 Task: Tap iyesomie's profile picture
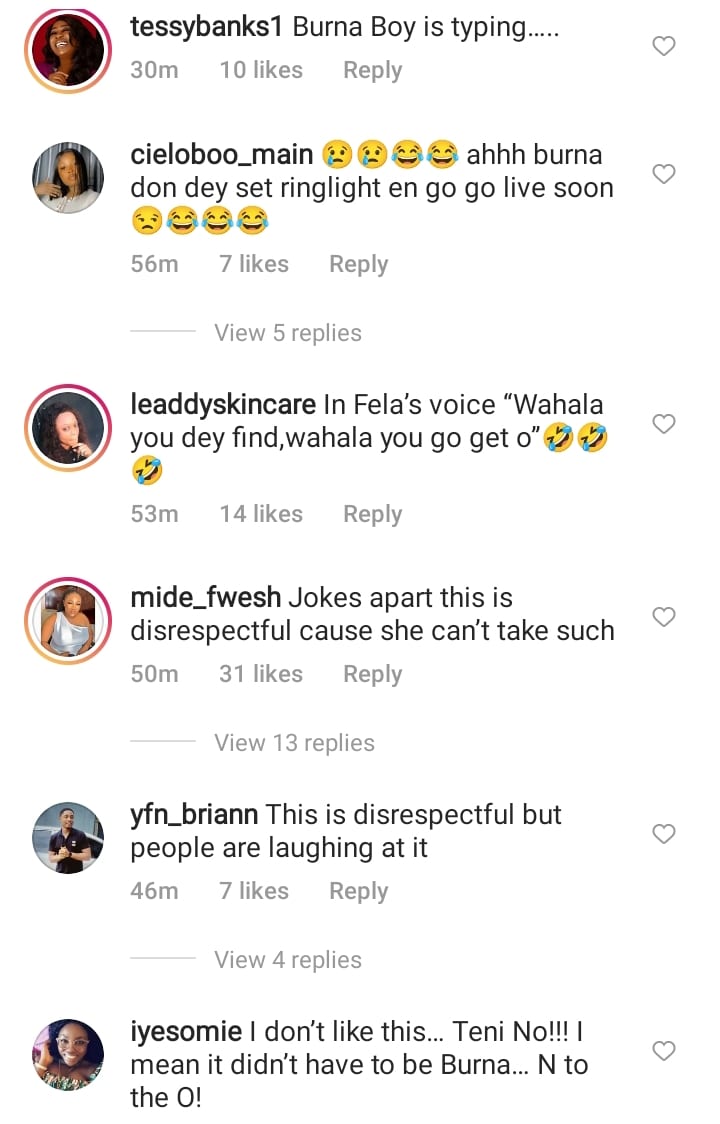pyautogui.click(x=68, y=1054)
